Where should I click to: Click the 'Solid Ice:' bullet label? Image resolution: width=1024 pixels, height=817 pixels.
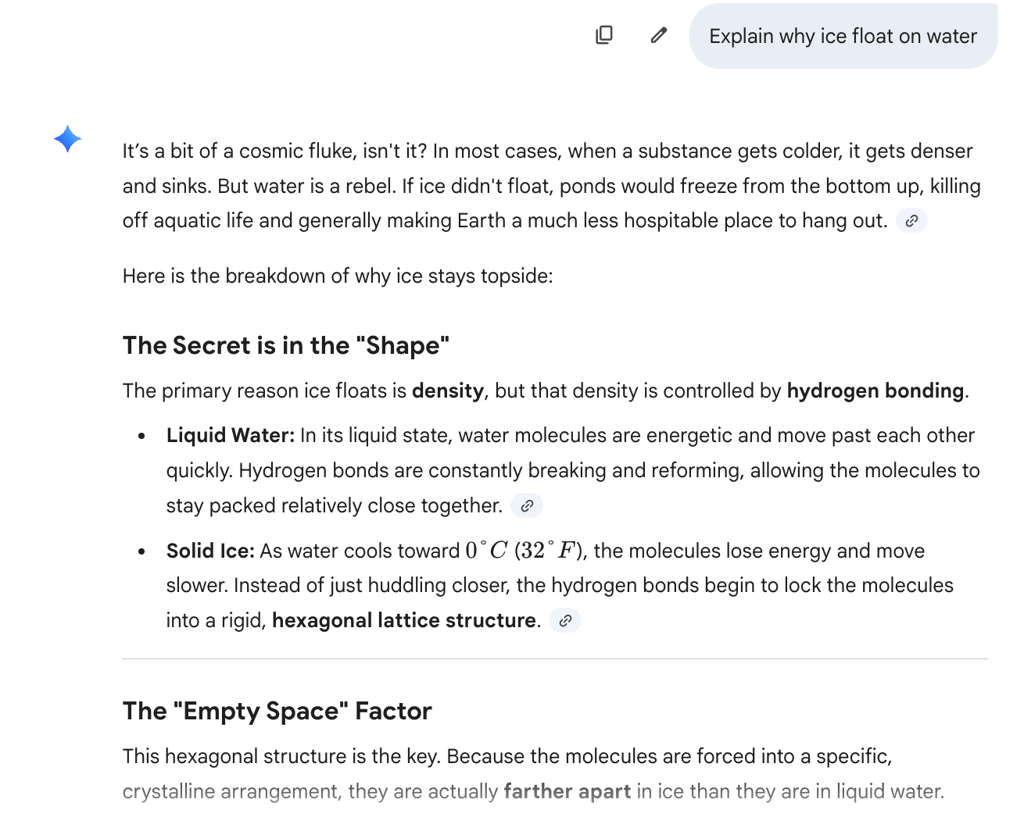210,551
